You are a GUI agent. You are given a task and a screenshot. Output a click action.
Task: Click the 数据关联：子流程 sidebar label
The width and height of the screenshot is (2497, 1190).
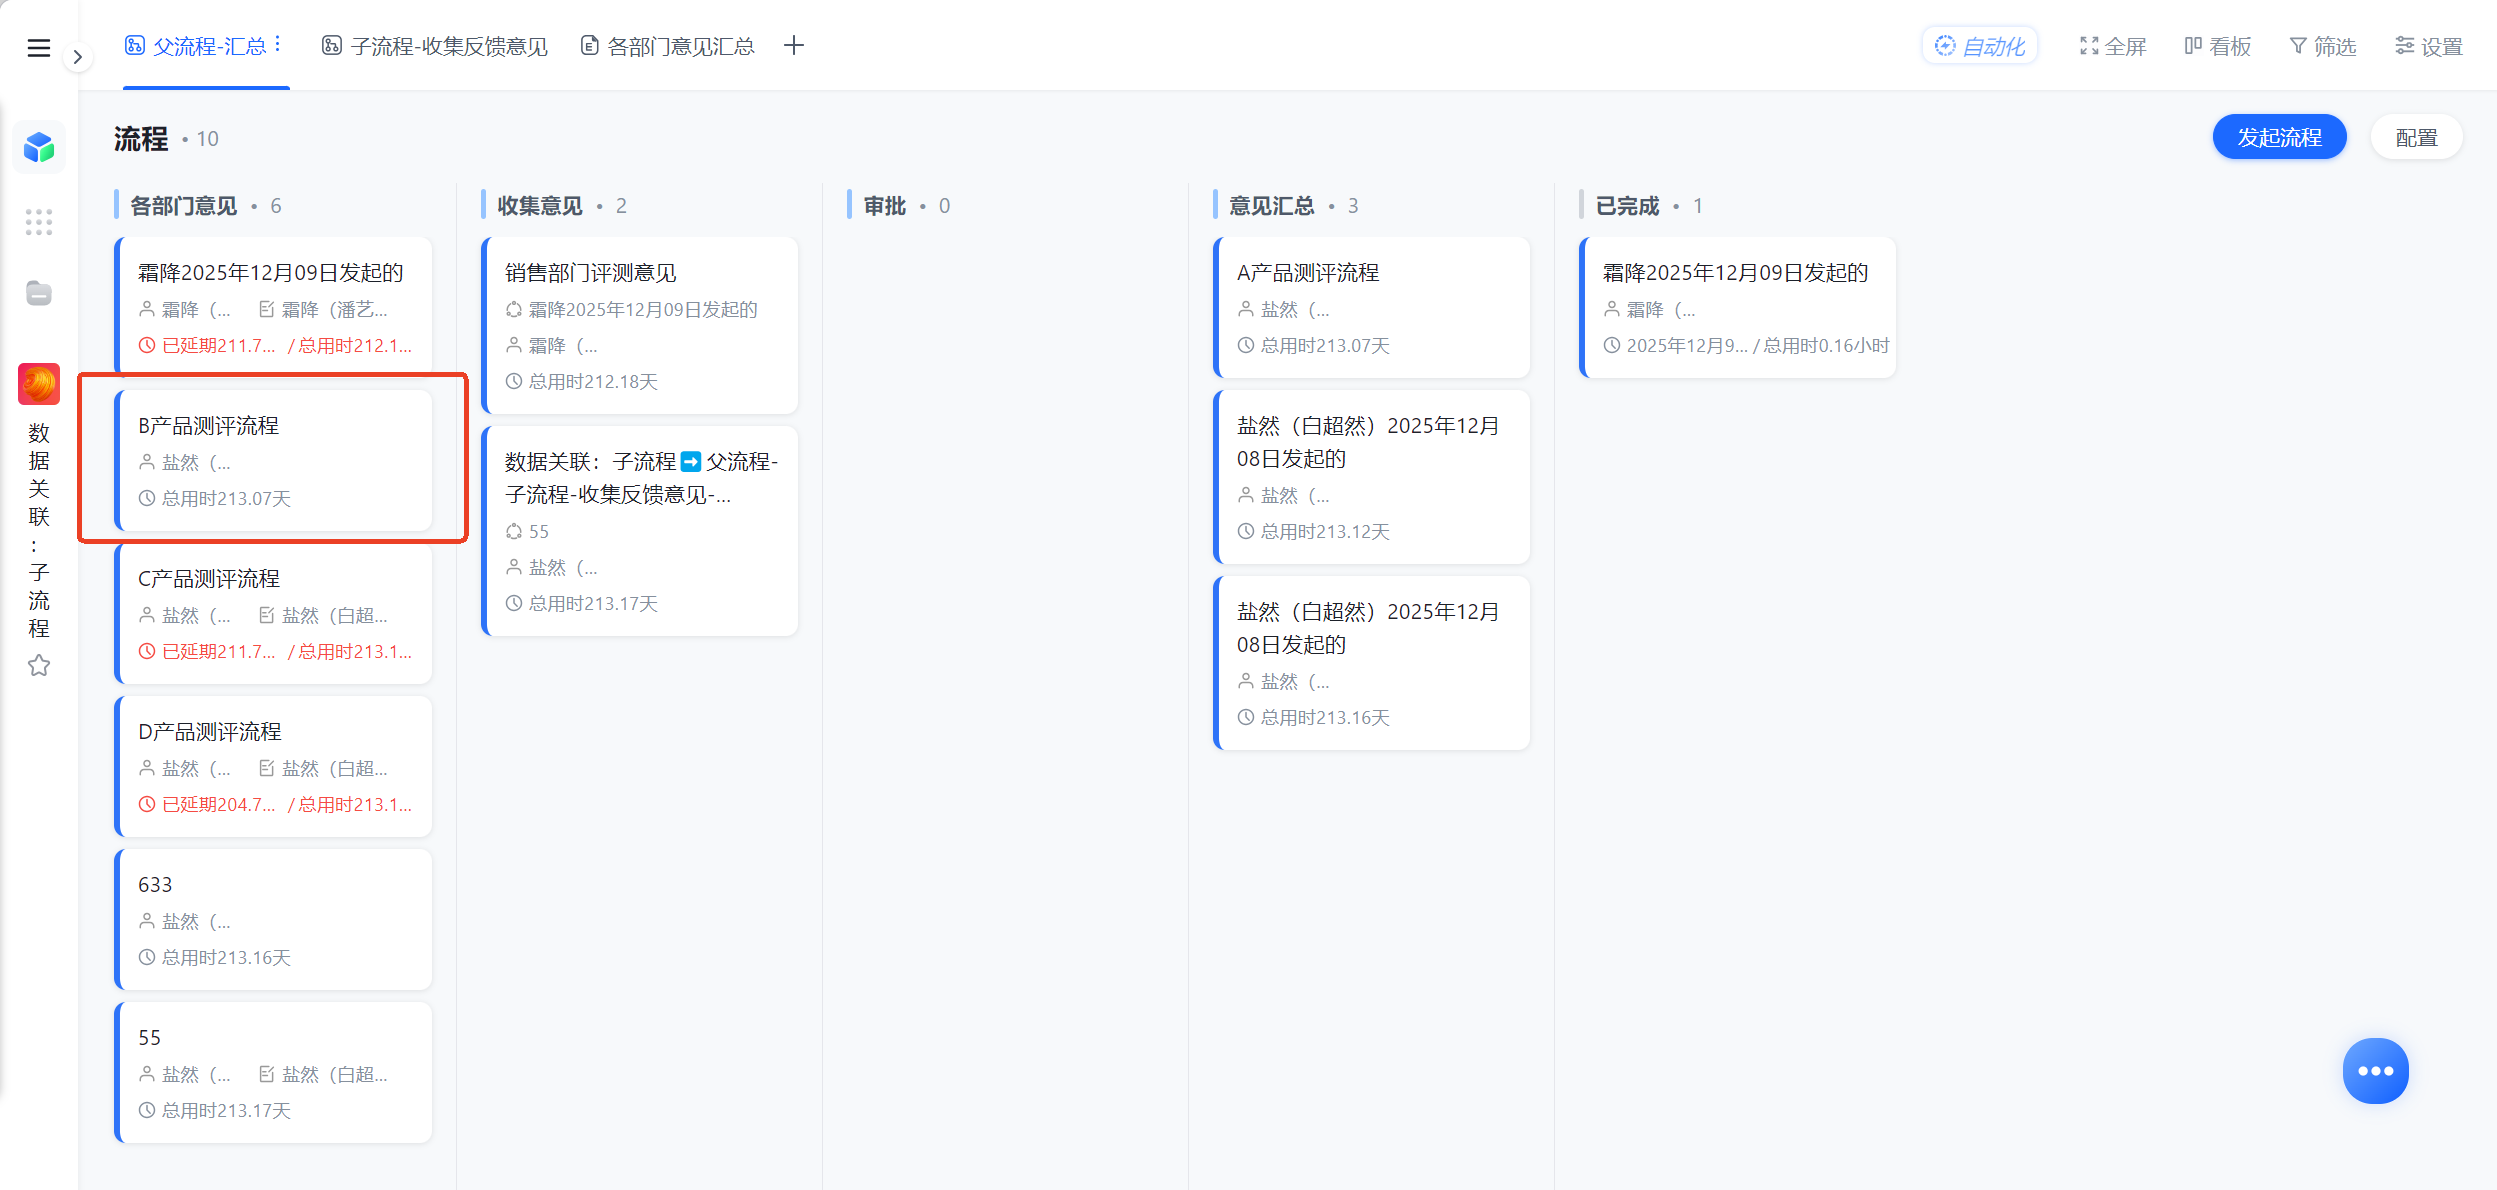[39, 530]
